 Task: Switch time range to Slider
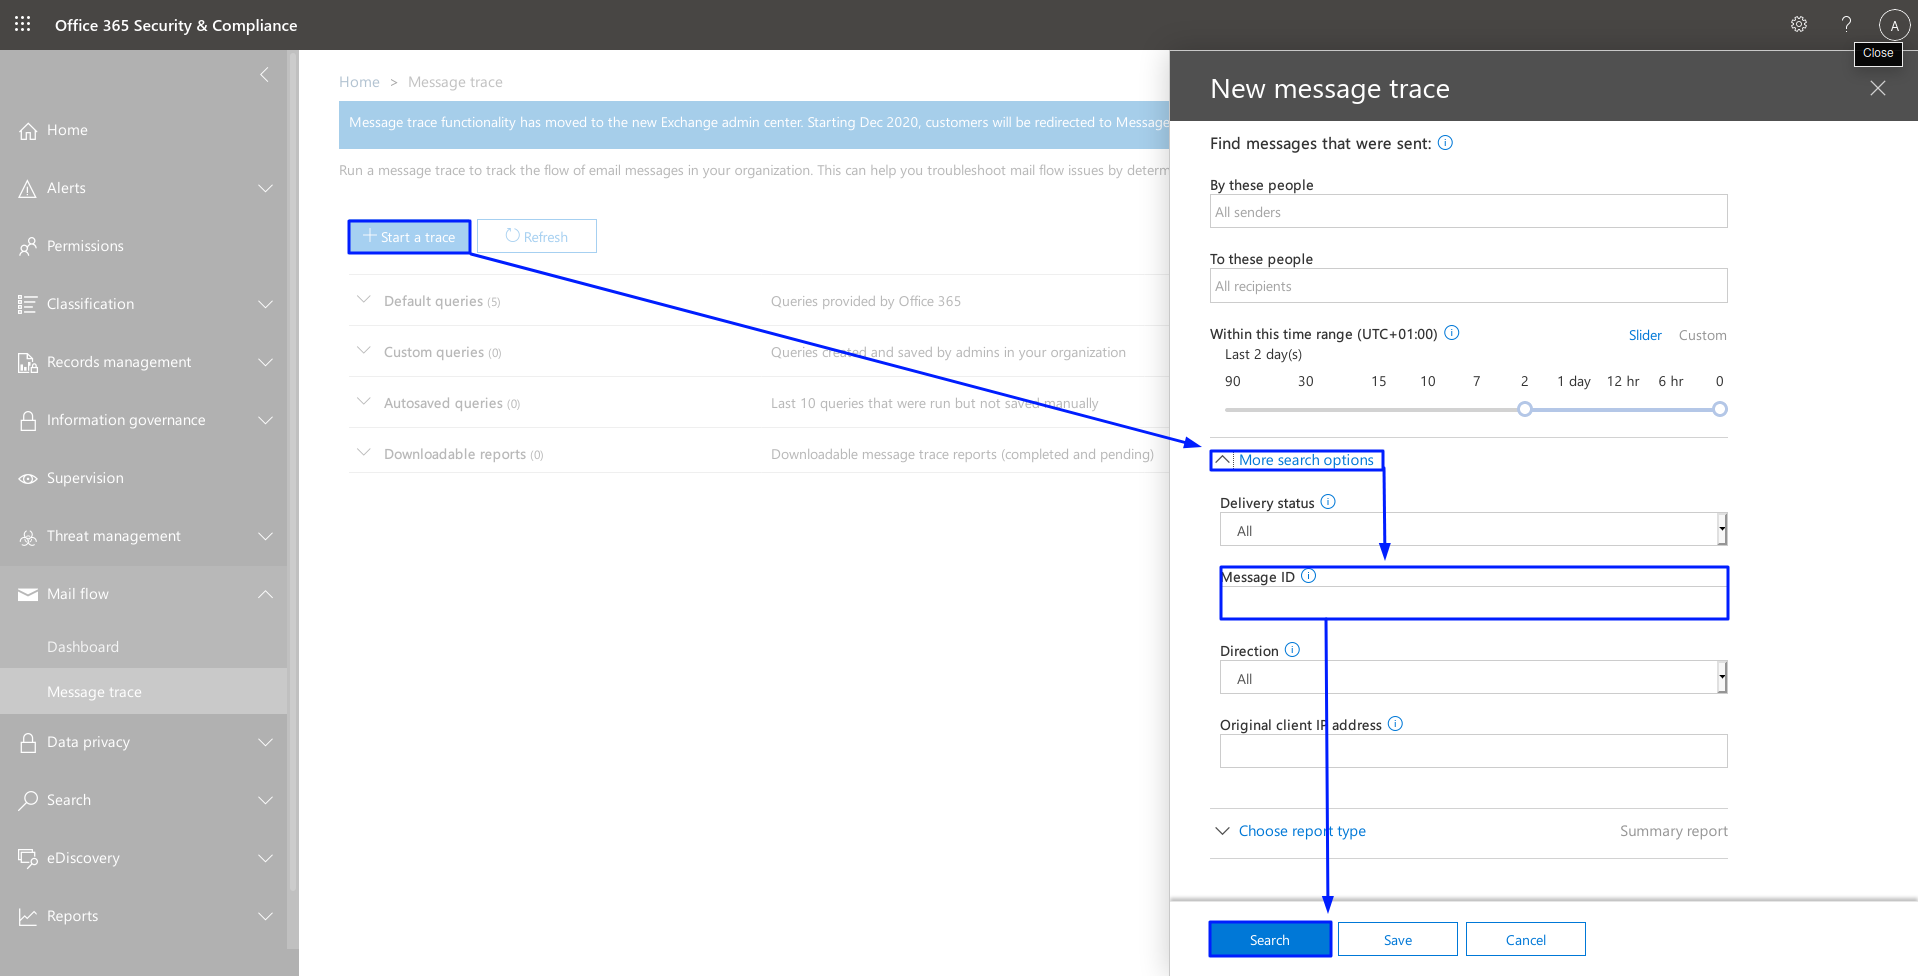[1645, 335]
